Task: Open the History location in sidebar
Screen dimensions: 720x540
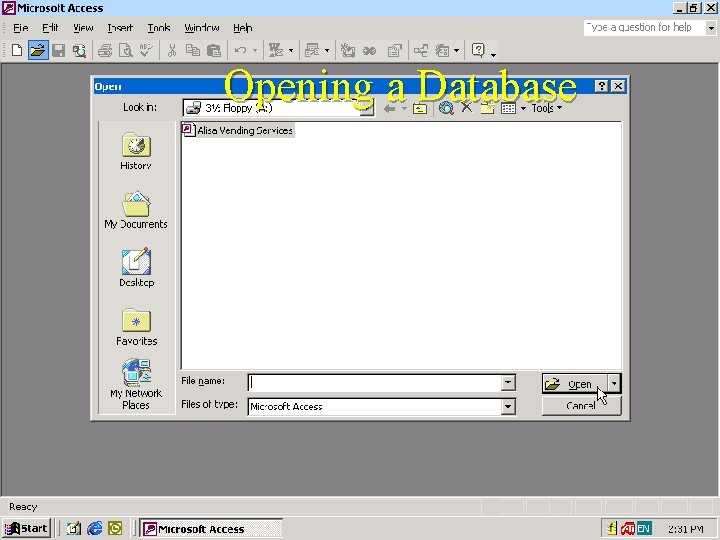Action: pos(136,152)
